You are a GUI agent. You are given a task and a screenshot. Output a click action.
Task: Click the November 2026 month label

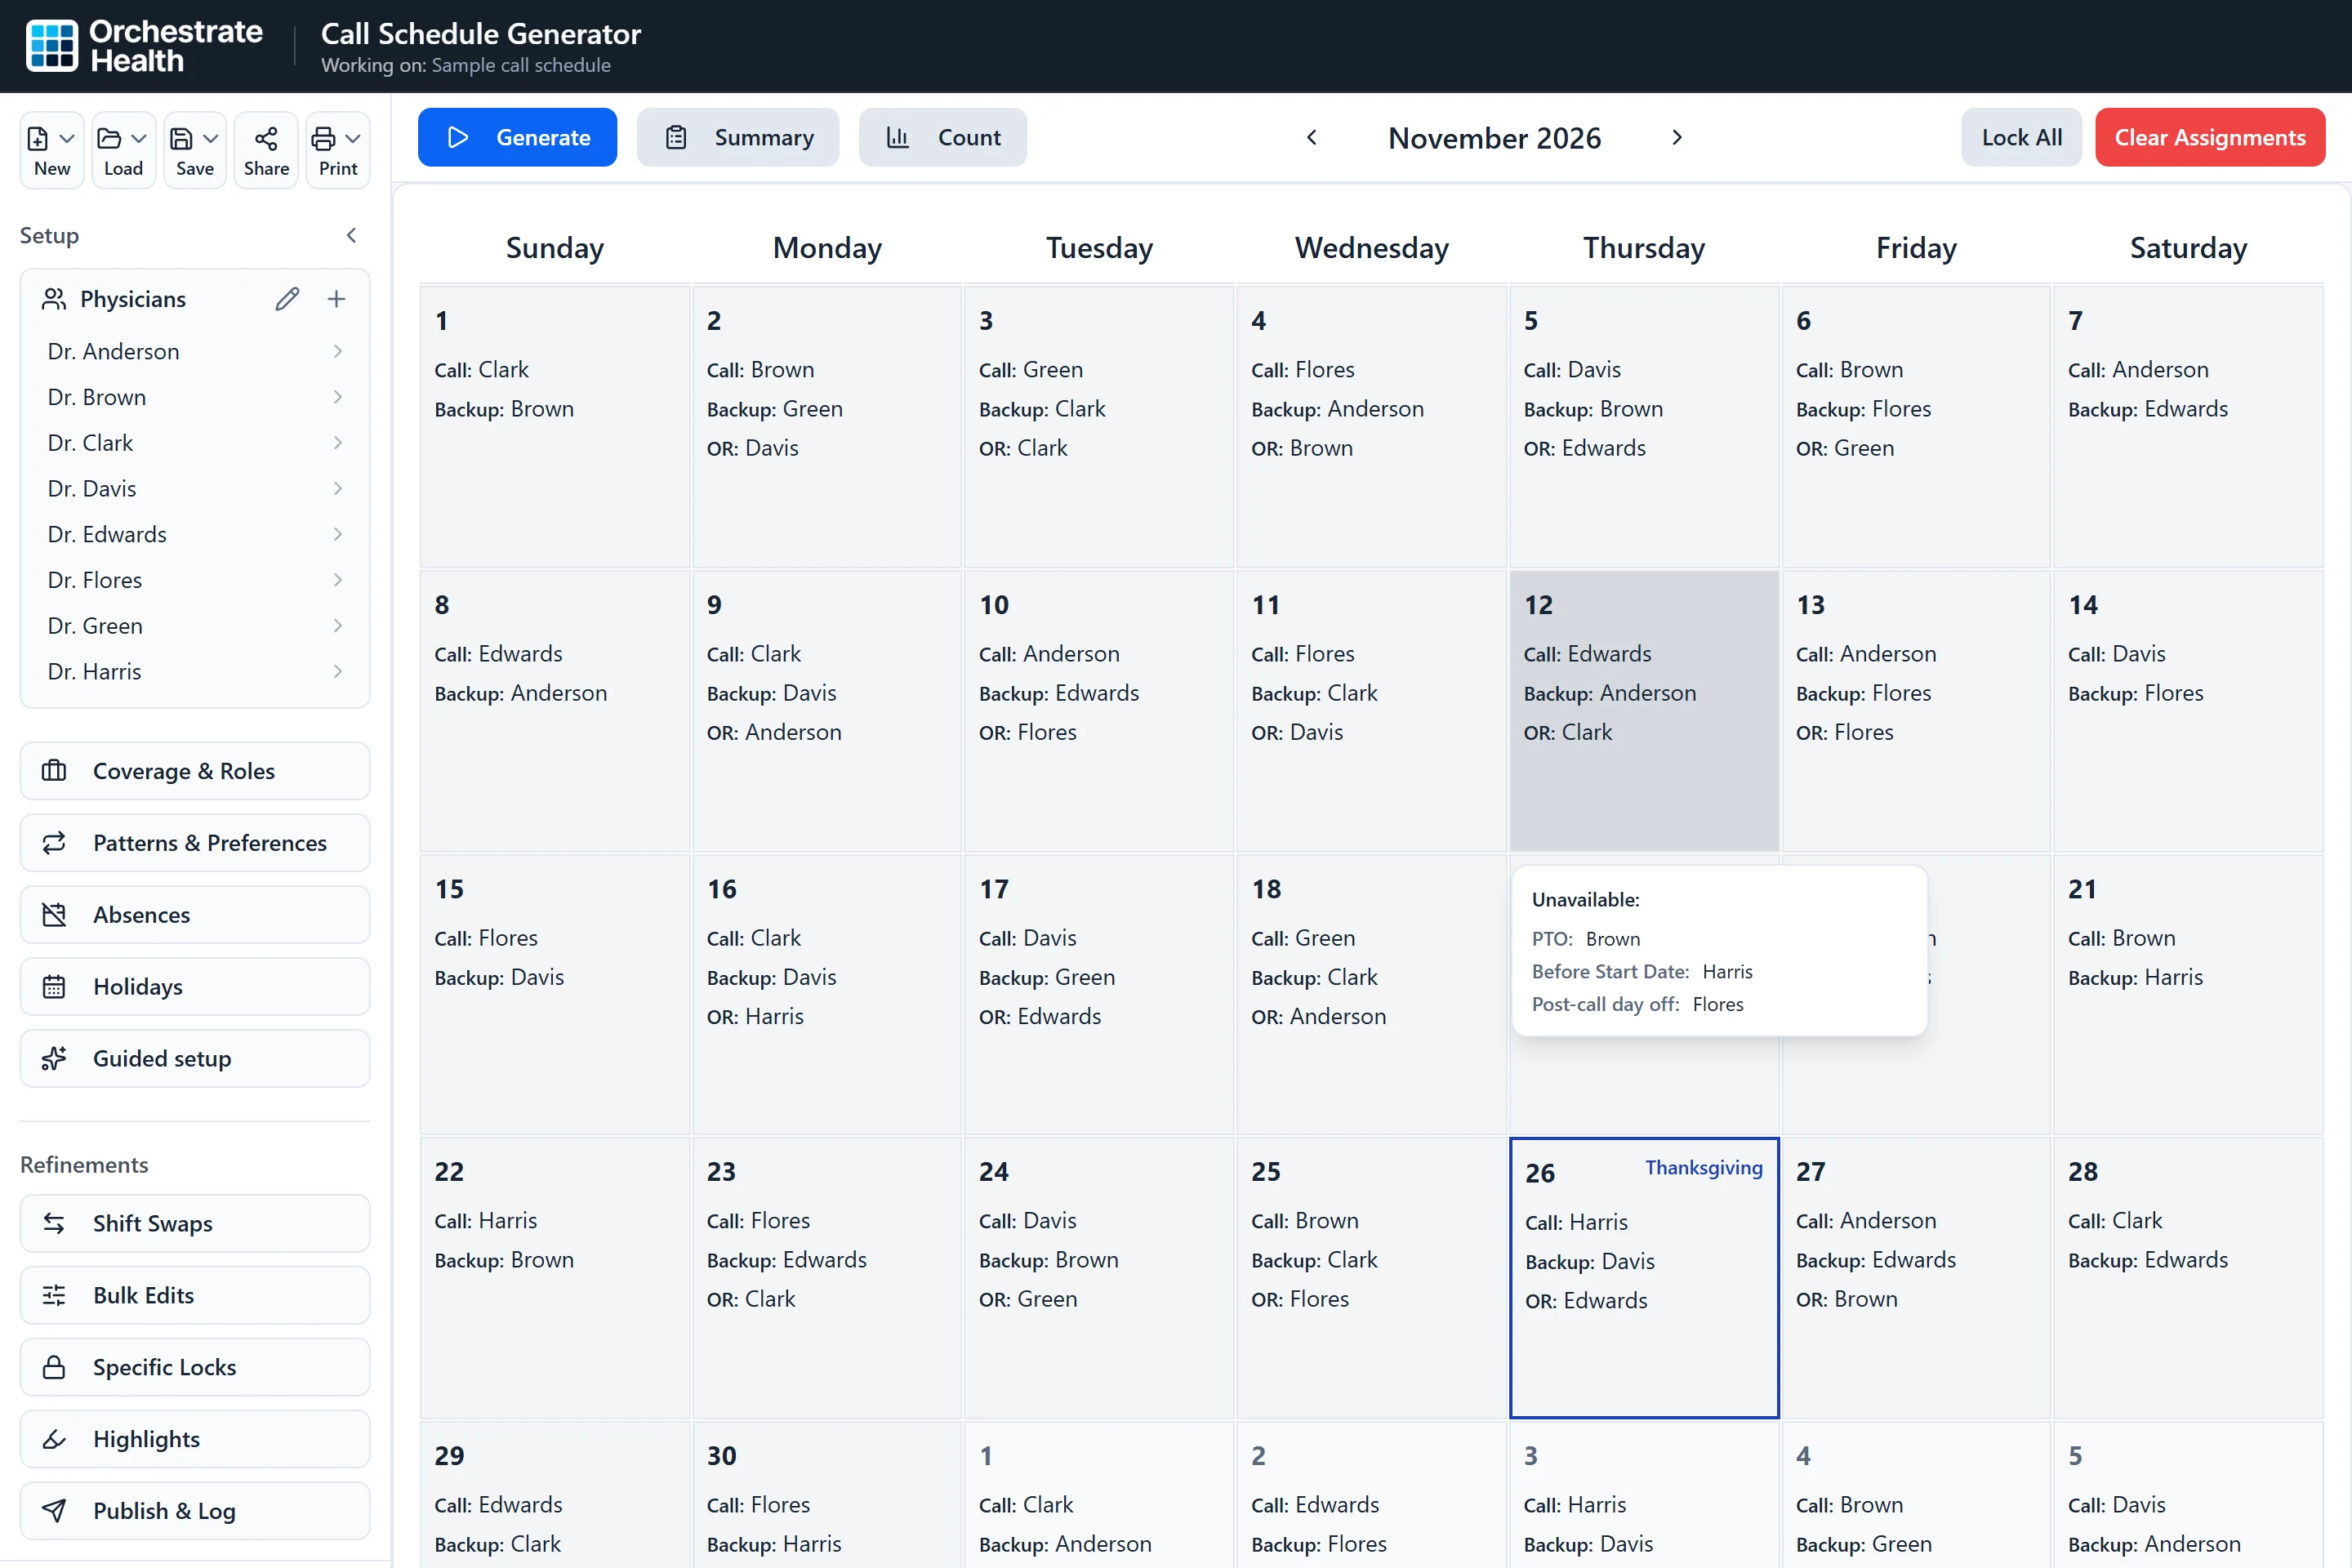click(1494, 138)
